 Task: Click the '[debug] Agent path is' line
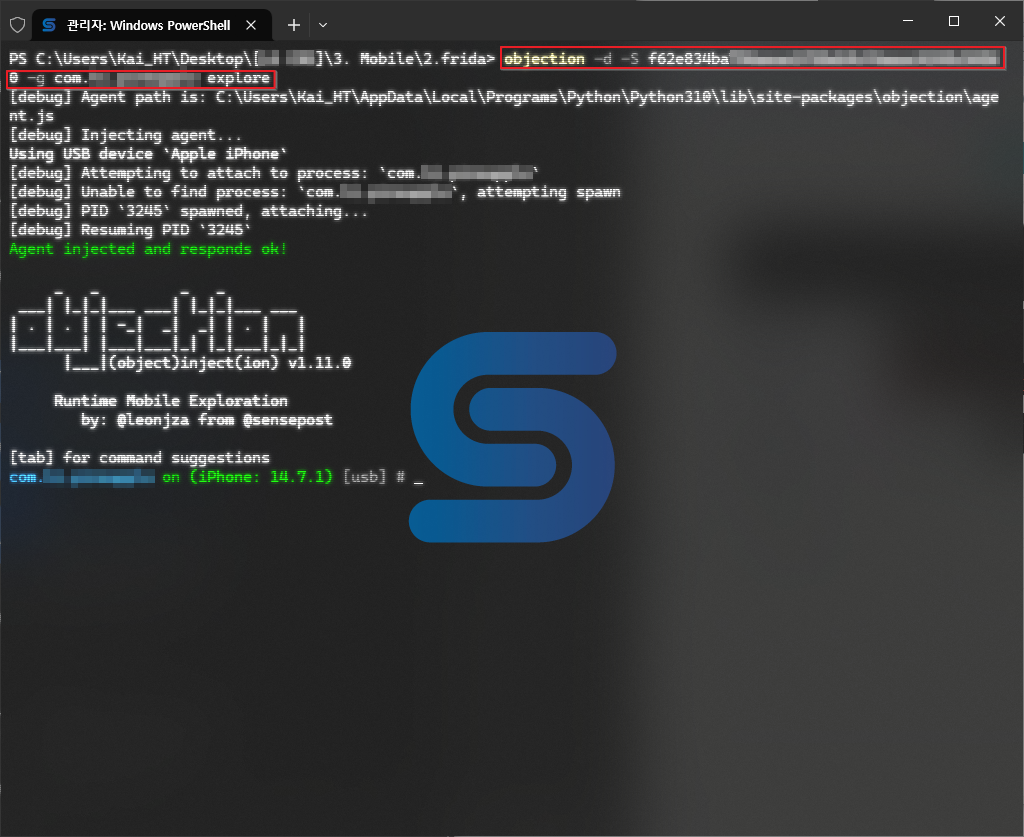click(504, 106)
